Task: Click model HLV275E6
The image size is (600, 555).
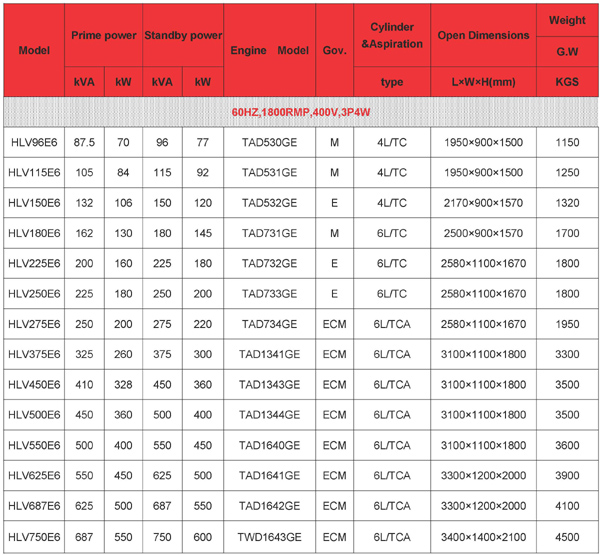Action: point(34,324)
